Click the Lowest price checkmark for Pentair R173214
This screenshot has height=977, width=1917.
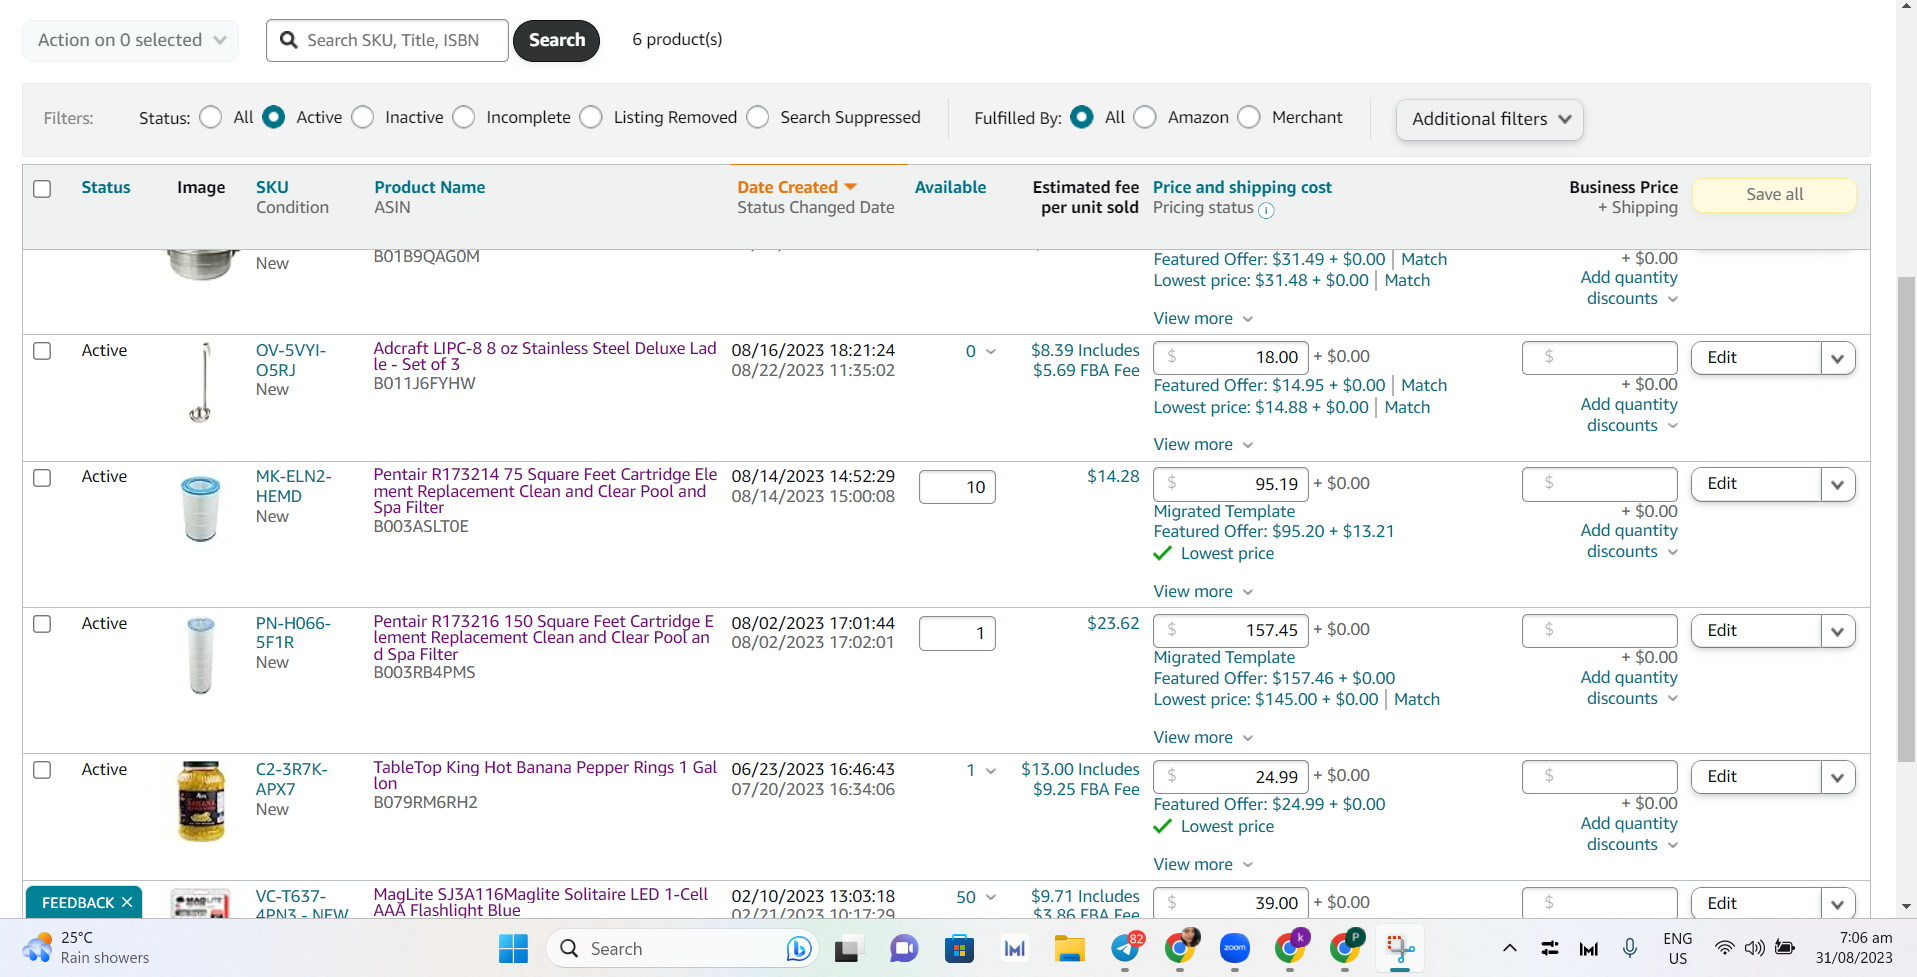pos(1162,553)
